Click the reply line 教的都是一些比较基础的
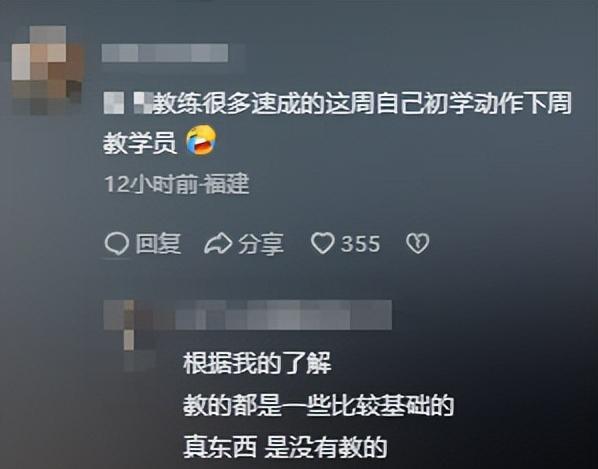 pos(318,405)
